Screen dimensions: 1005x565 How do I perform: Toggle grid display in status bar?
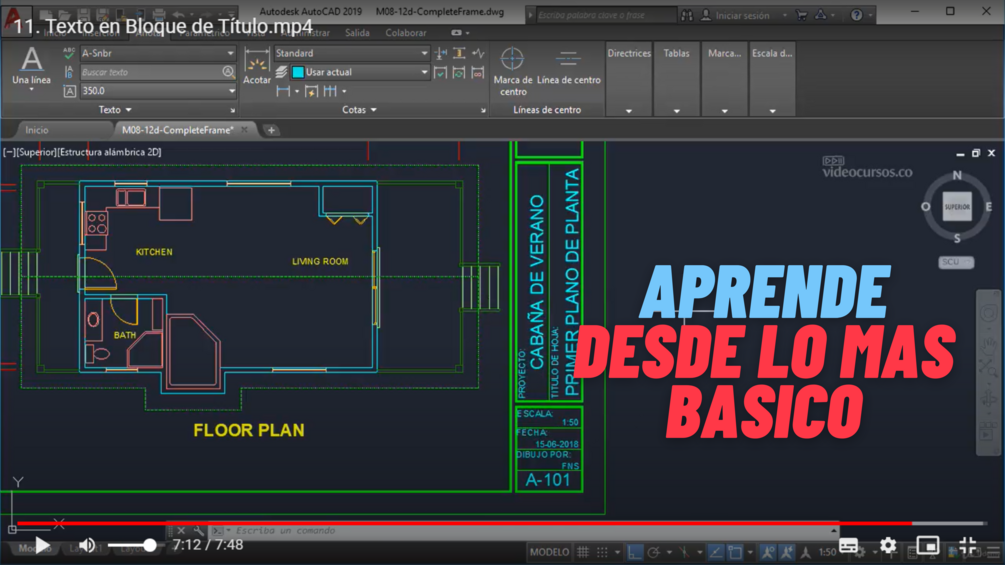[x=583, y=552]
